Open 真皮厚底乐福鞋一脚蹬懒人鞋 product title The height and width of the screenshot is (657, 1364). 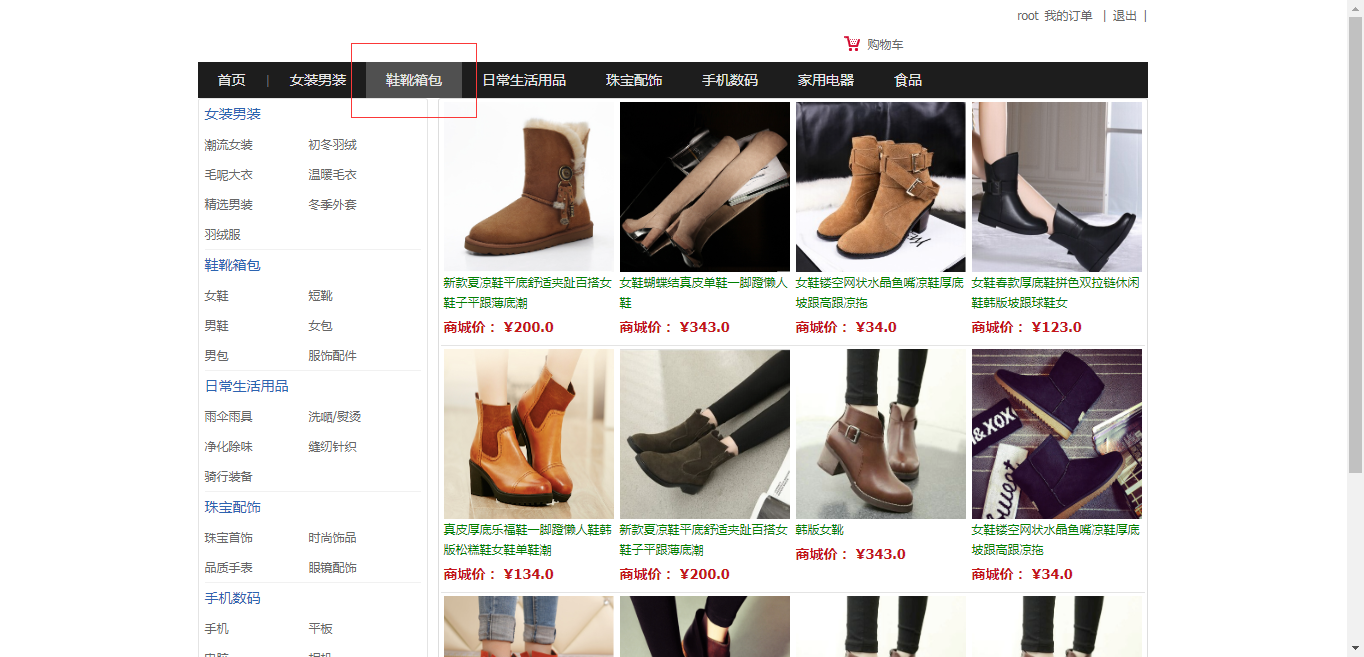[528, 540]
